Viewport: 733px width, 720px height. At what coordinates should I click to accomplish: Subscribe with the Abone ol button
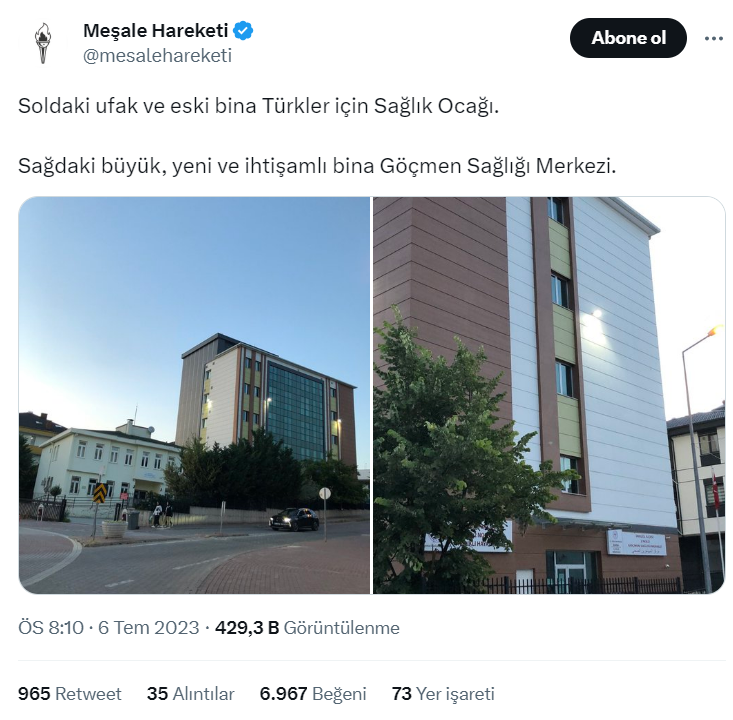[628, 38]
